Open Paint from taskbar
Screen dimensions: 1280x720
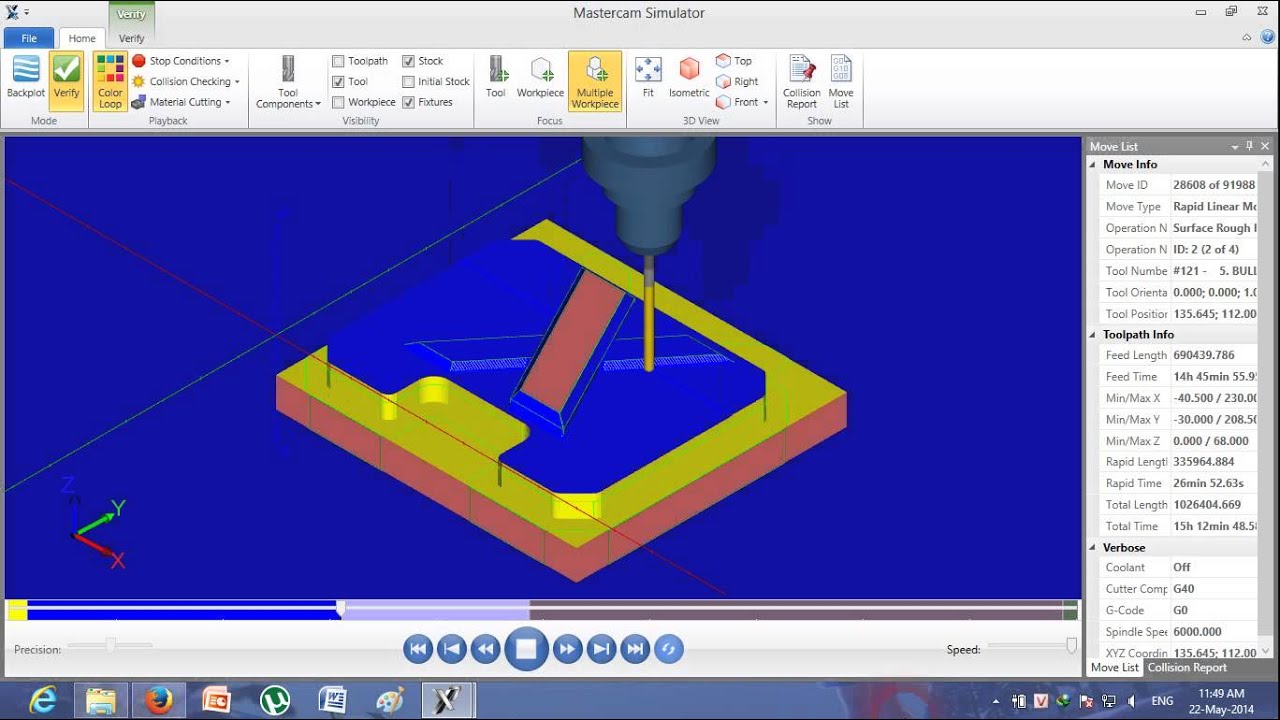(x=390, y=701)
